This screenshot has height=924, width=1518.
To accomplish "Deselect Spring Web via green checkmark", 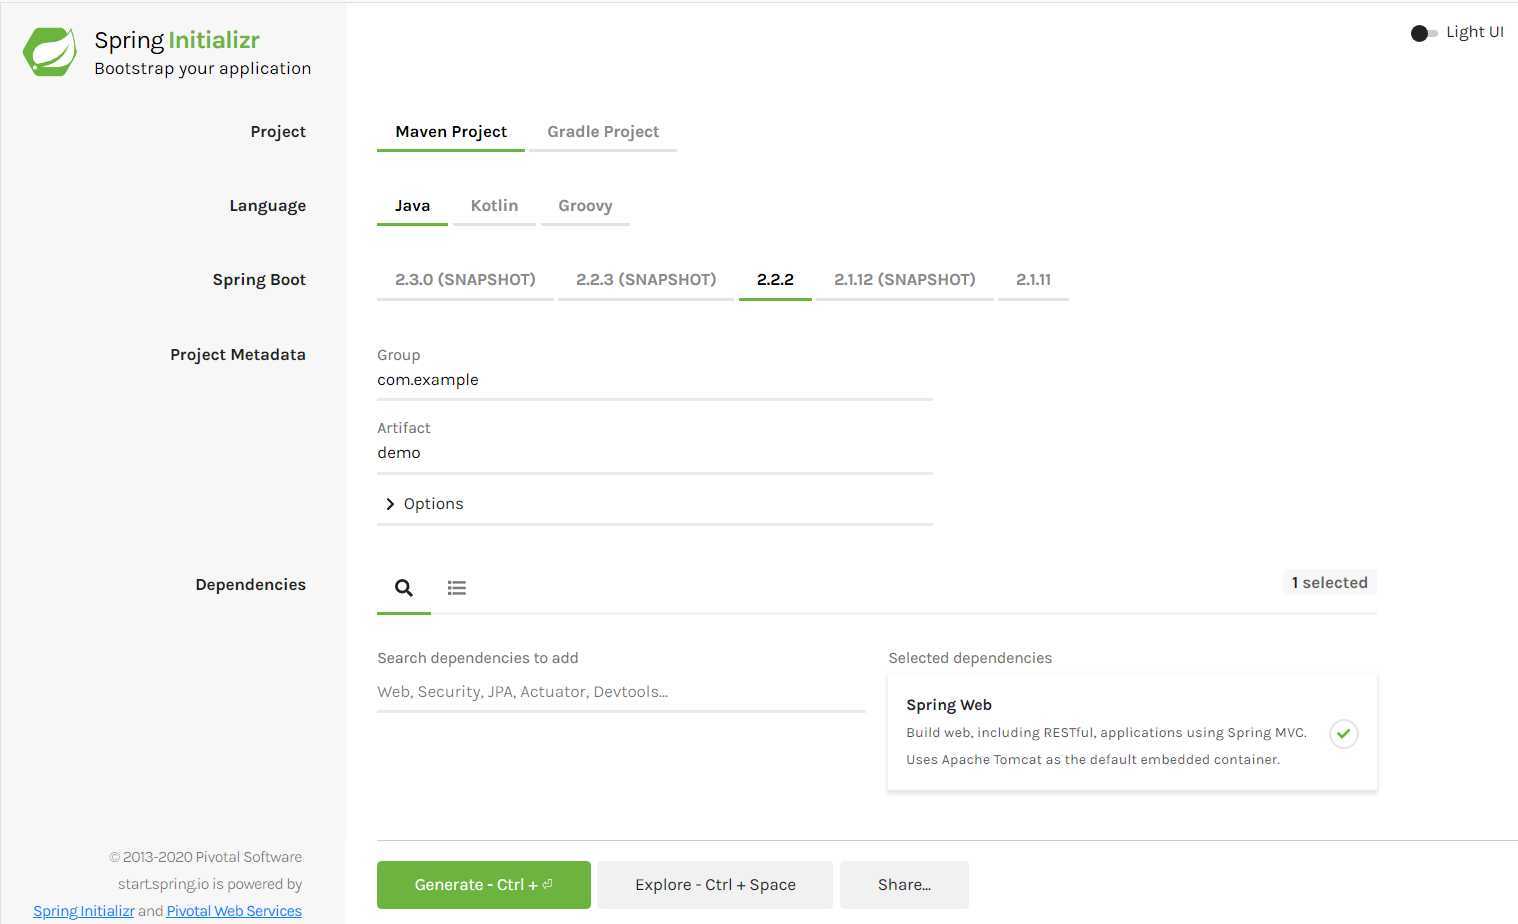I will click(x=1344, y=733).
